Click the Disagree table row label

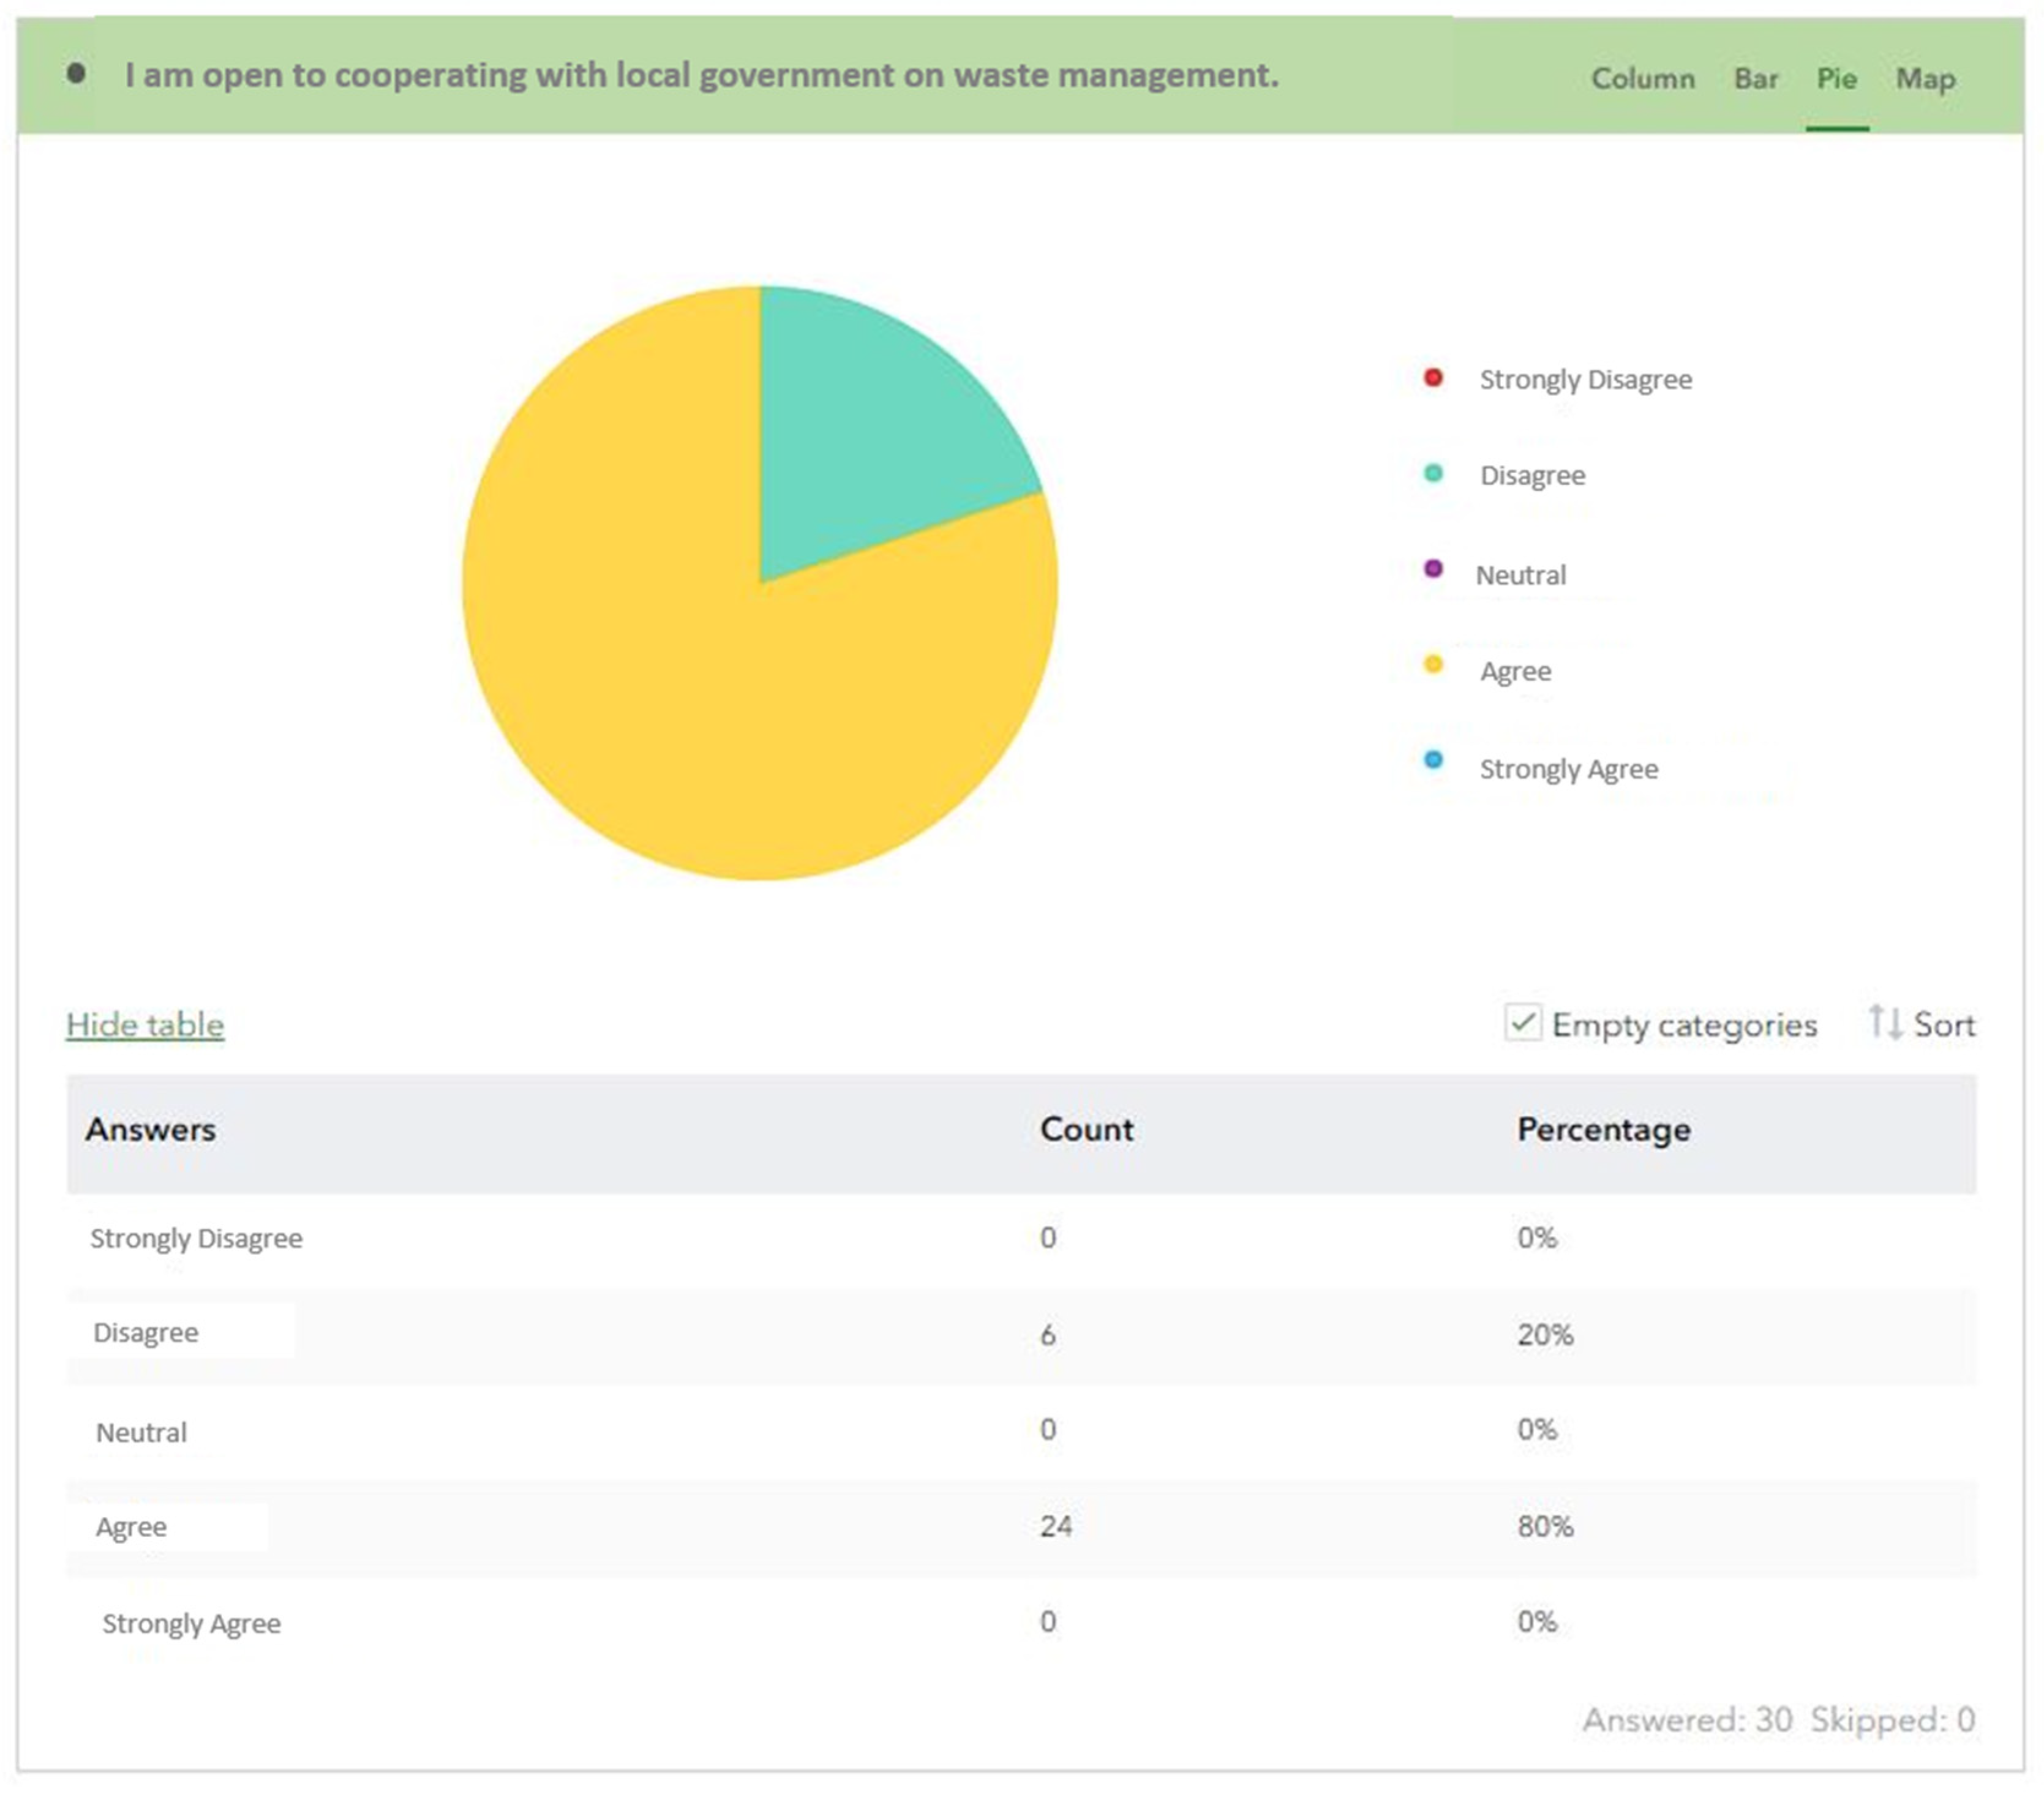click(x=145, y=1333)
